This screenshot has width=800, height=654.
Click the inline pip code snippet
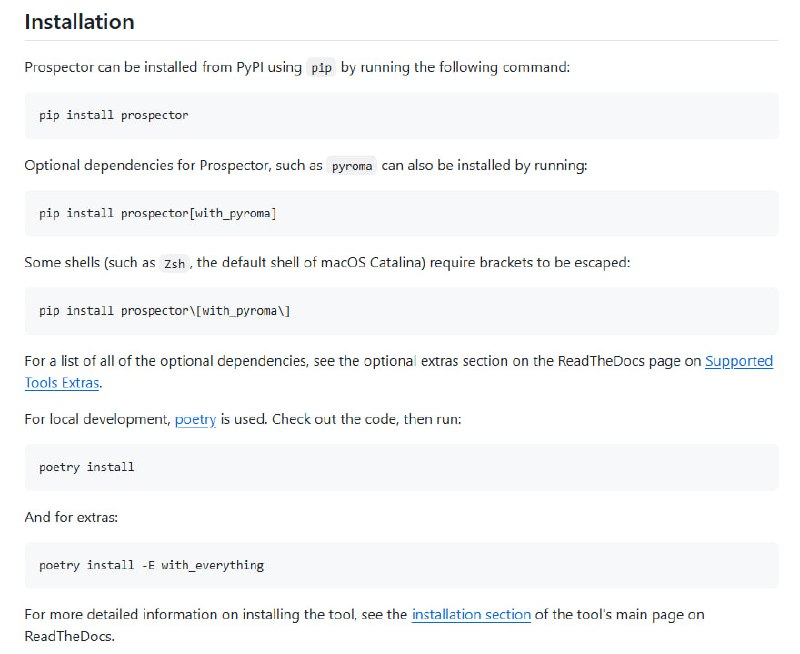320,67
